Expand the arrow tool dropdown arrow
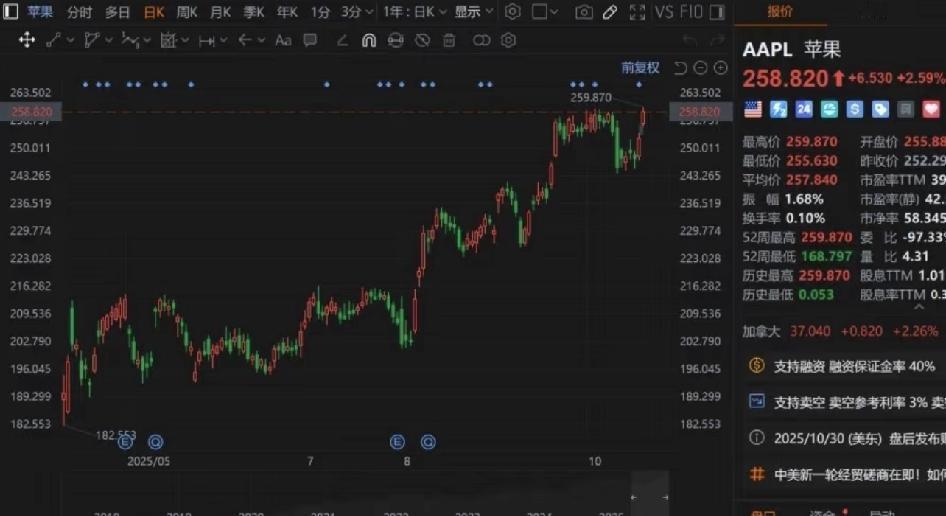 [261, 40]
